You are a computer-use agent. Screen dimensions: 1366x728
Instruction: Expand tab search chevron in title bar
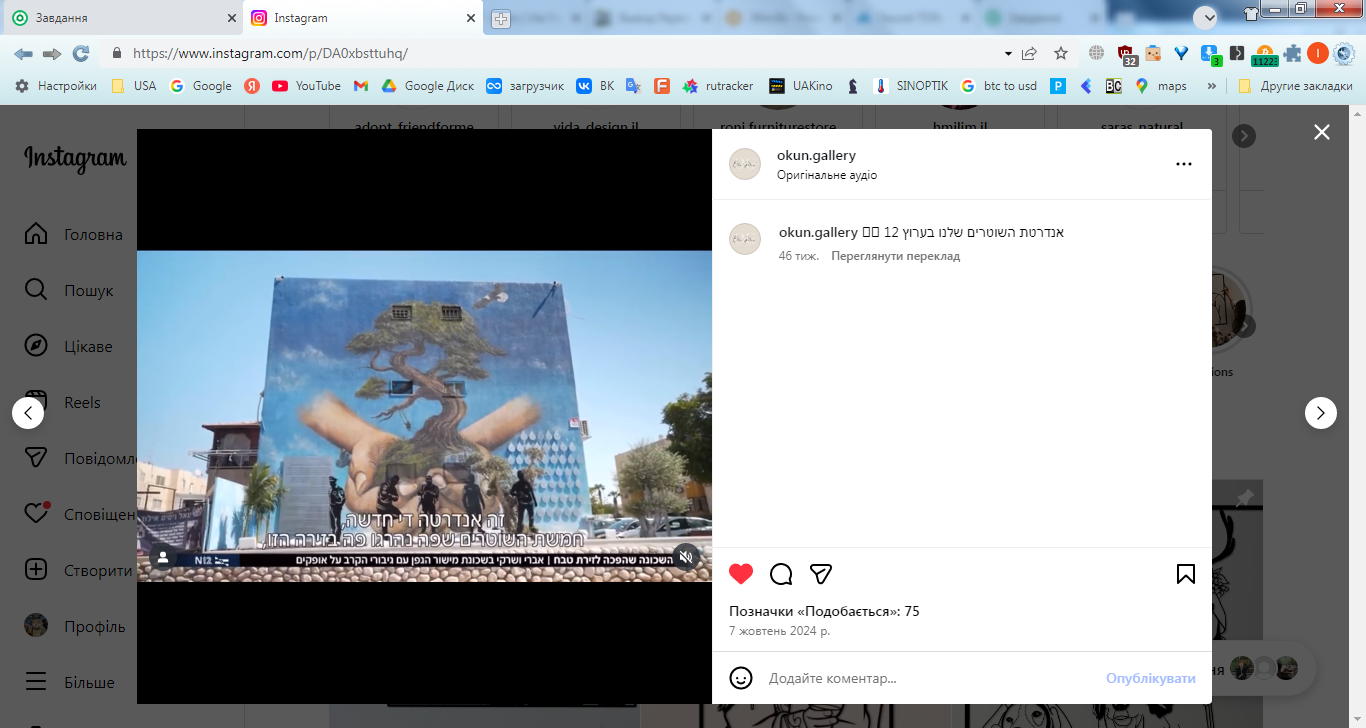coord(1205,17)
